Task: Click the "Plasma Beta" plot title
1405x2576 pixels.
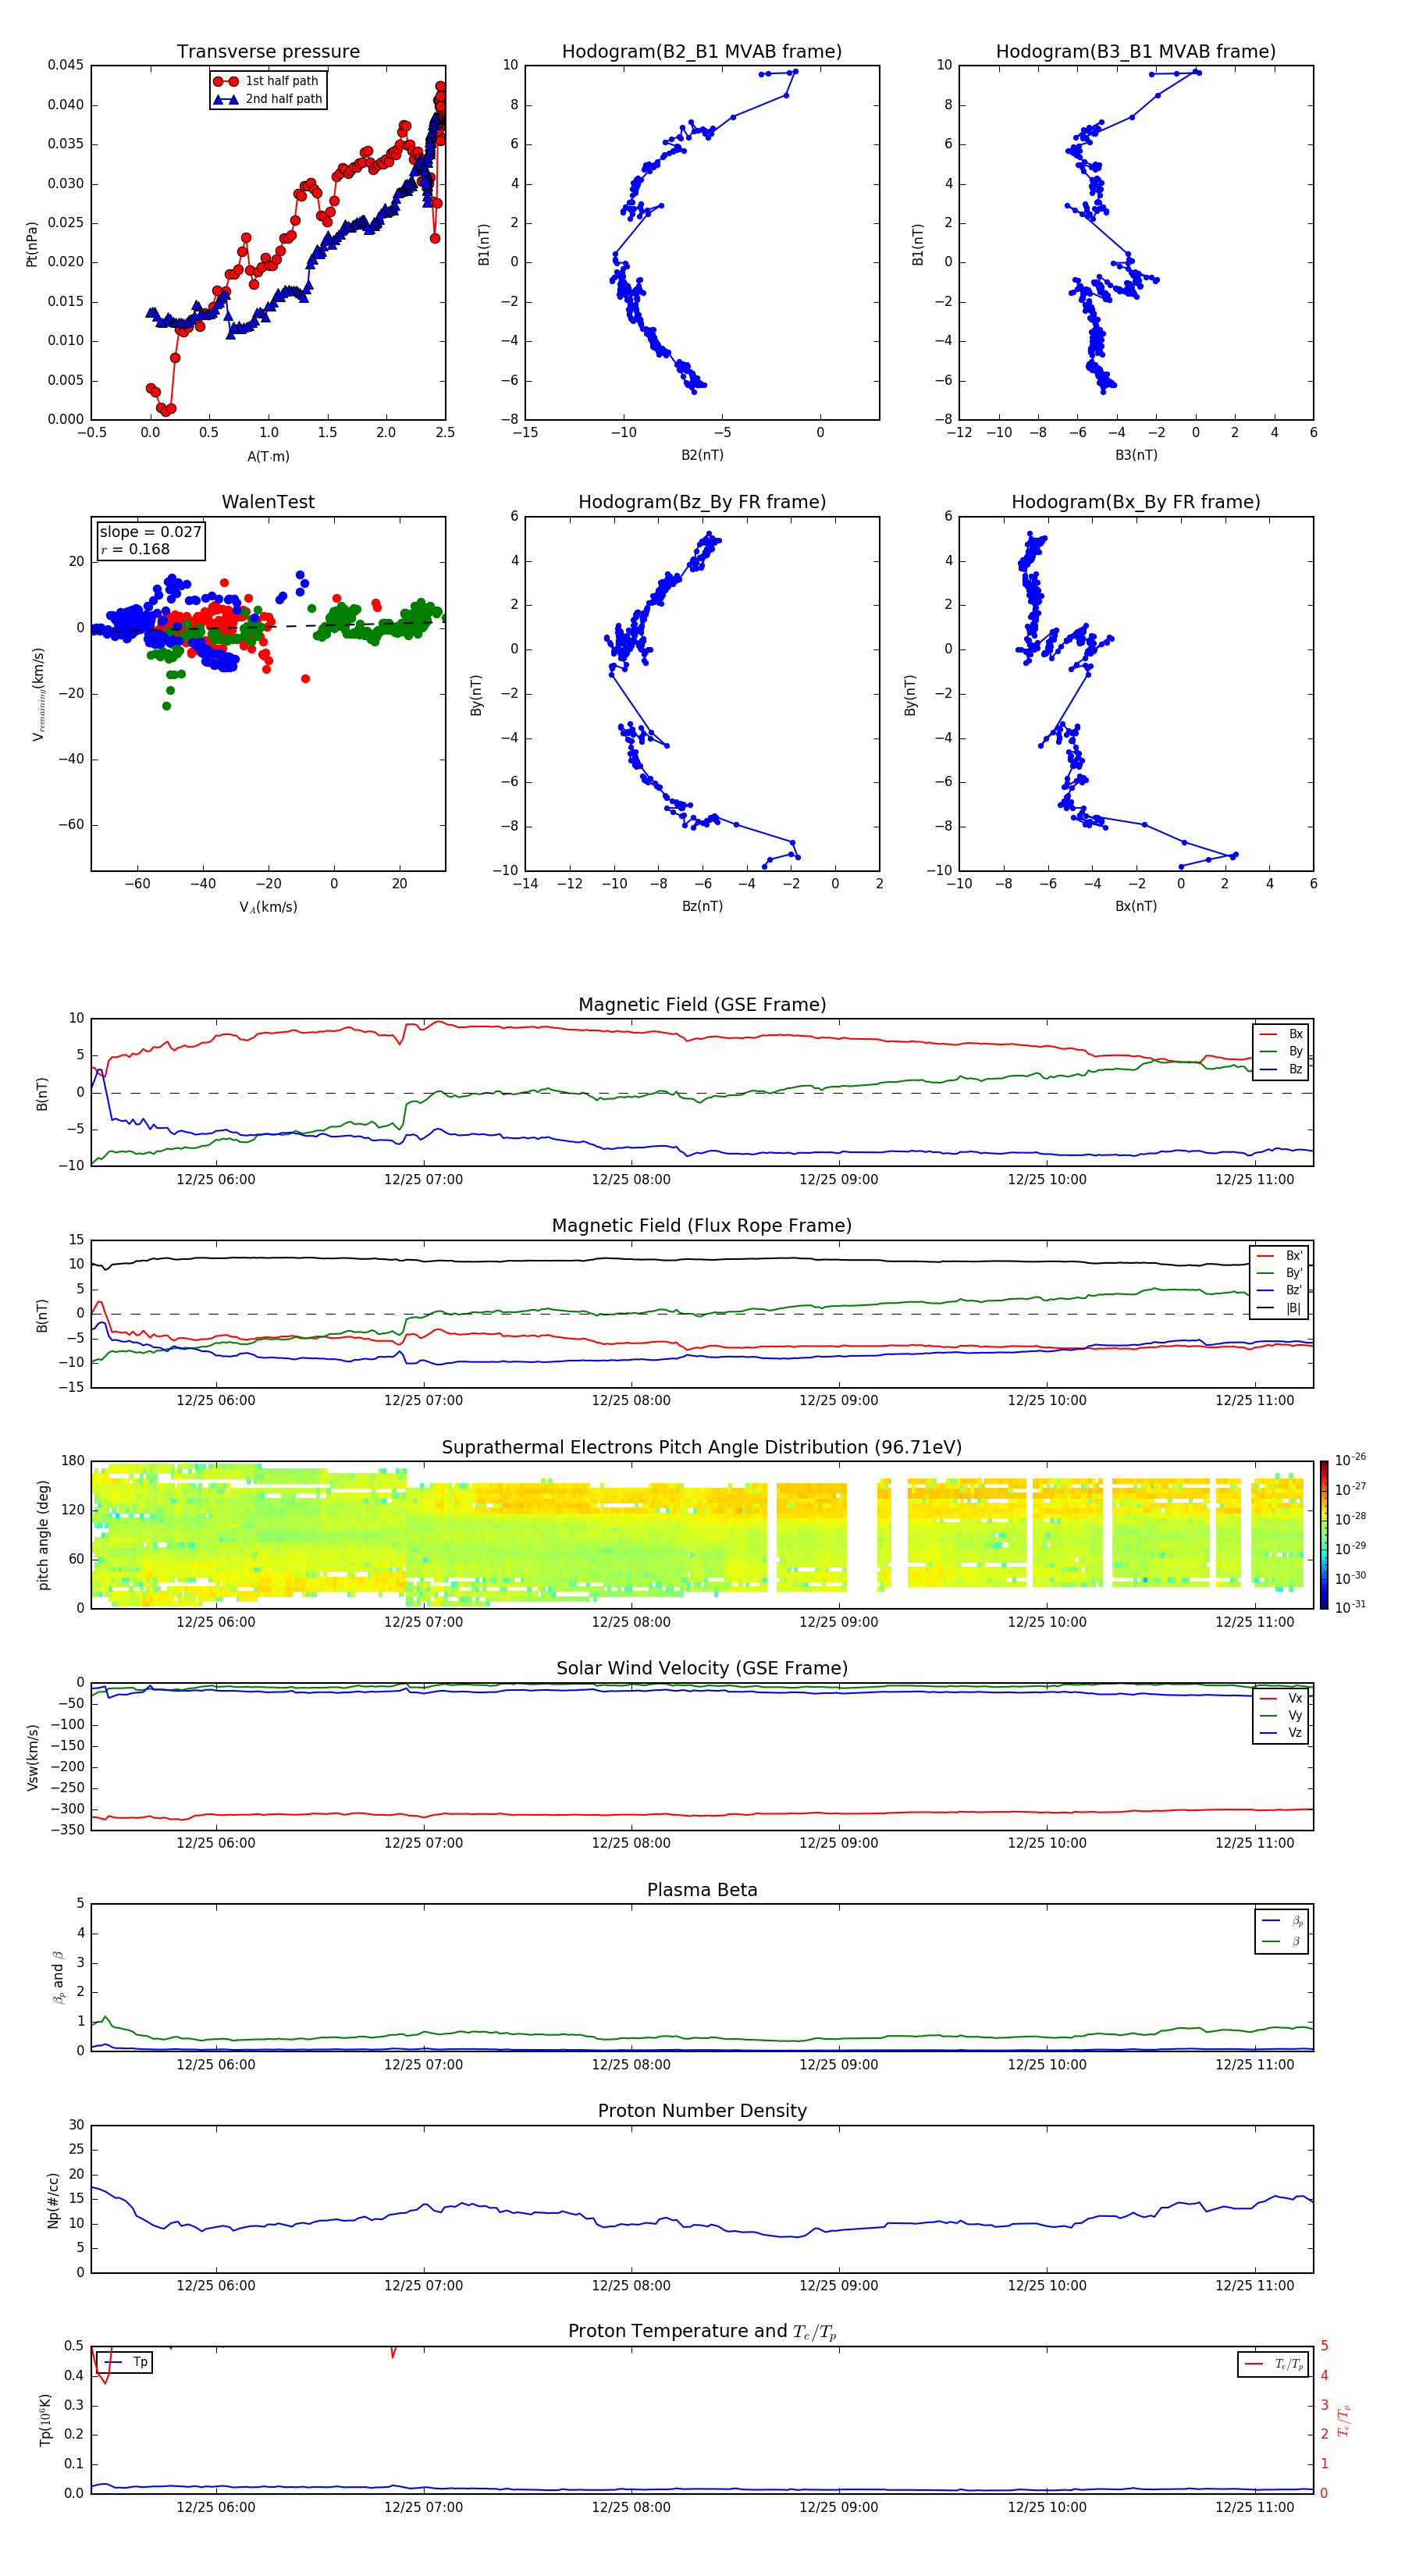Action: [702, 1890]
